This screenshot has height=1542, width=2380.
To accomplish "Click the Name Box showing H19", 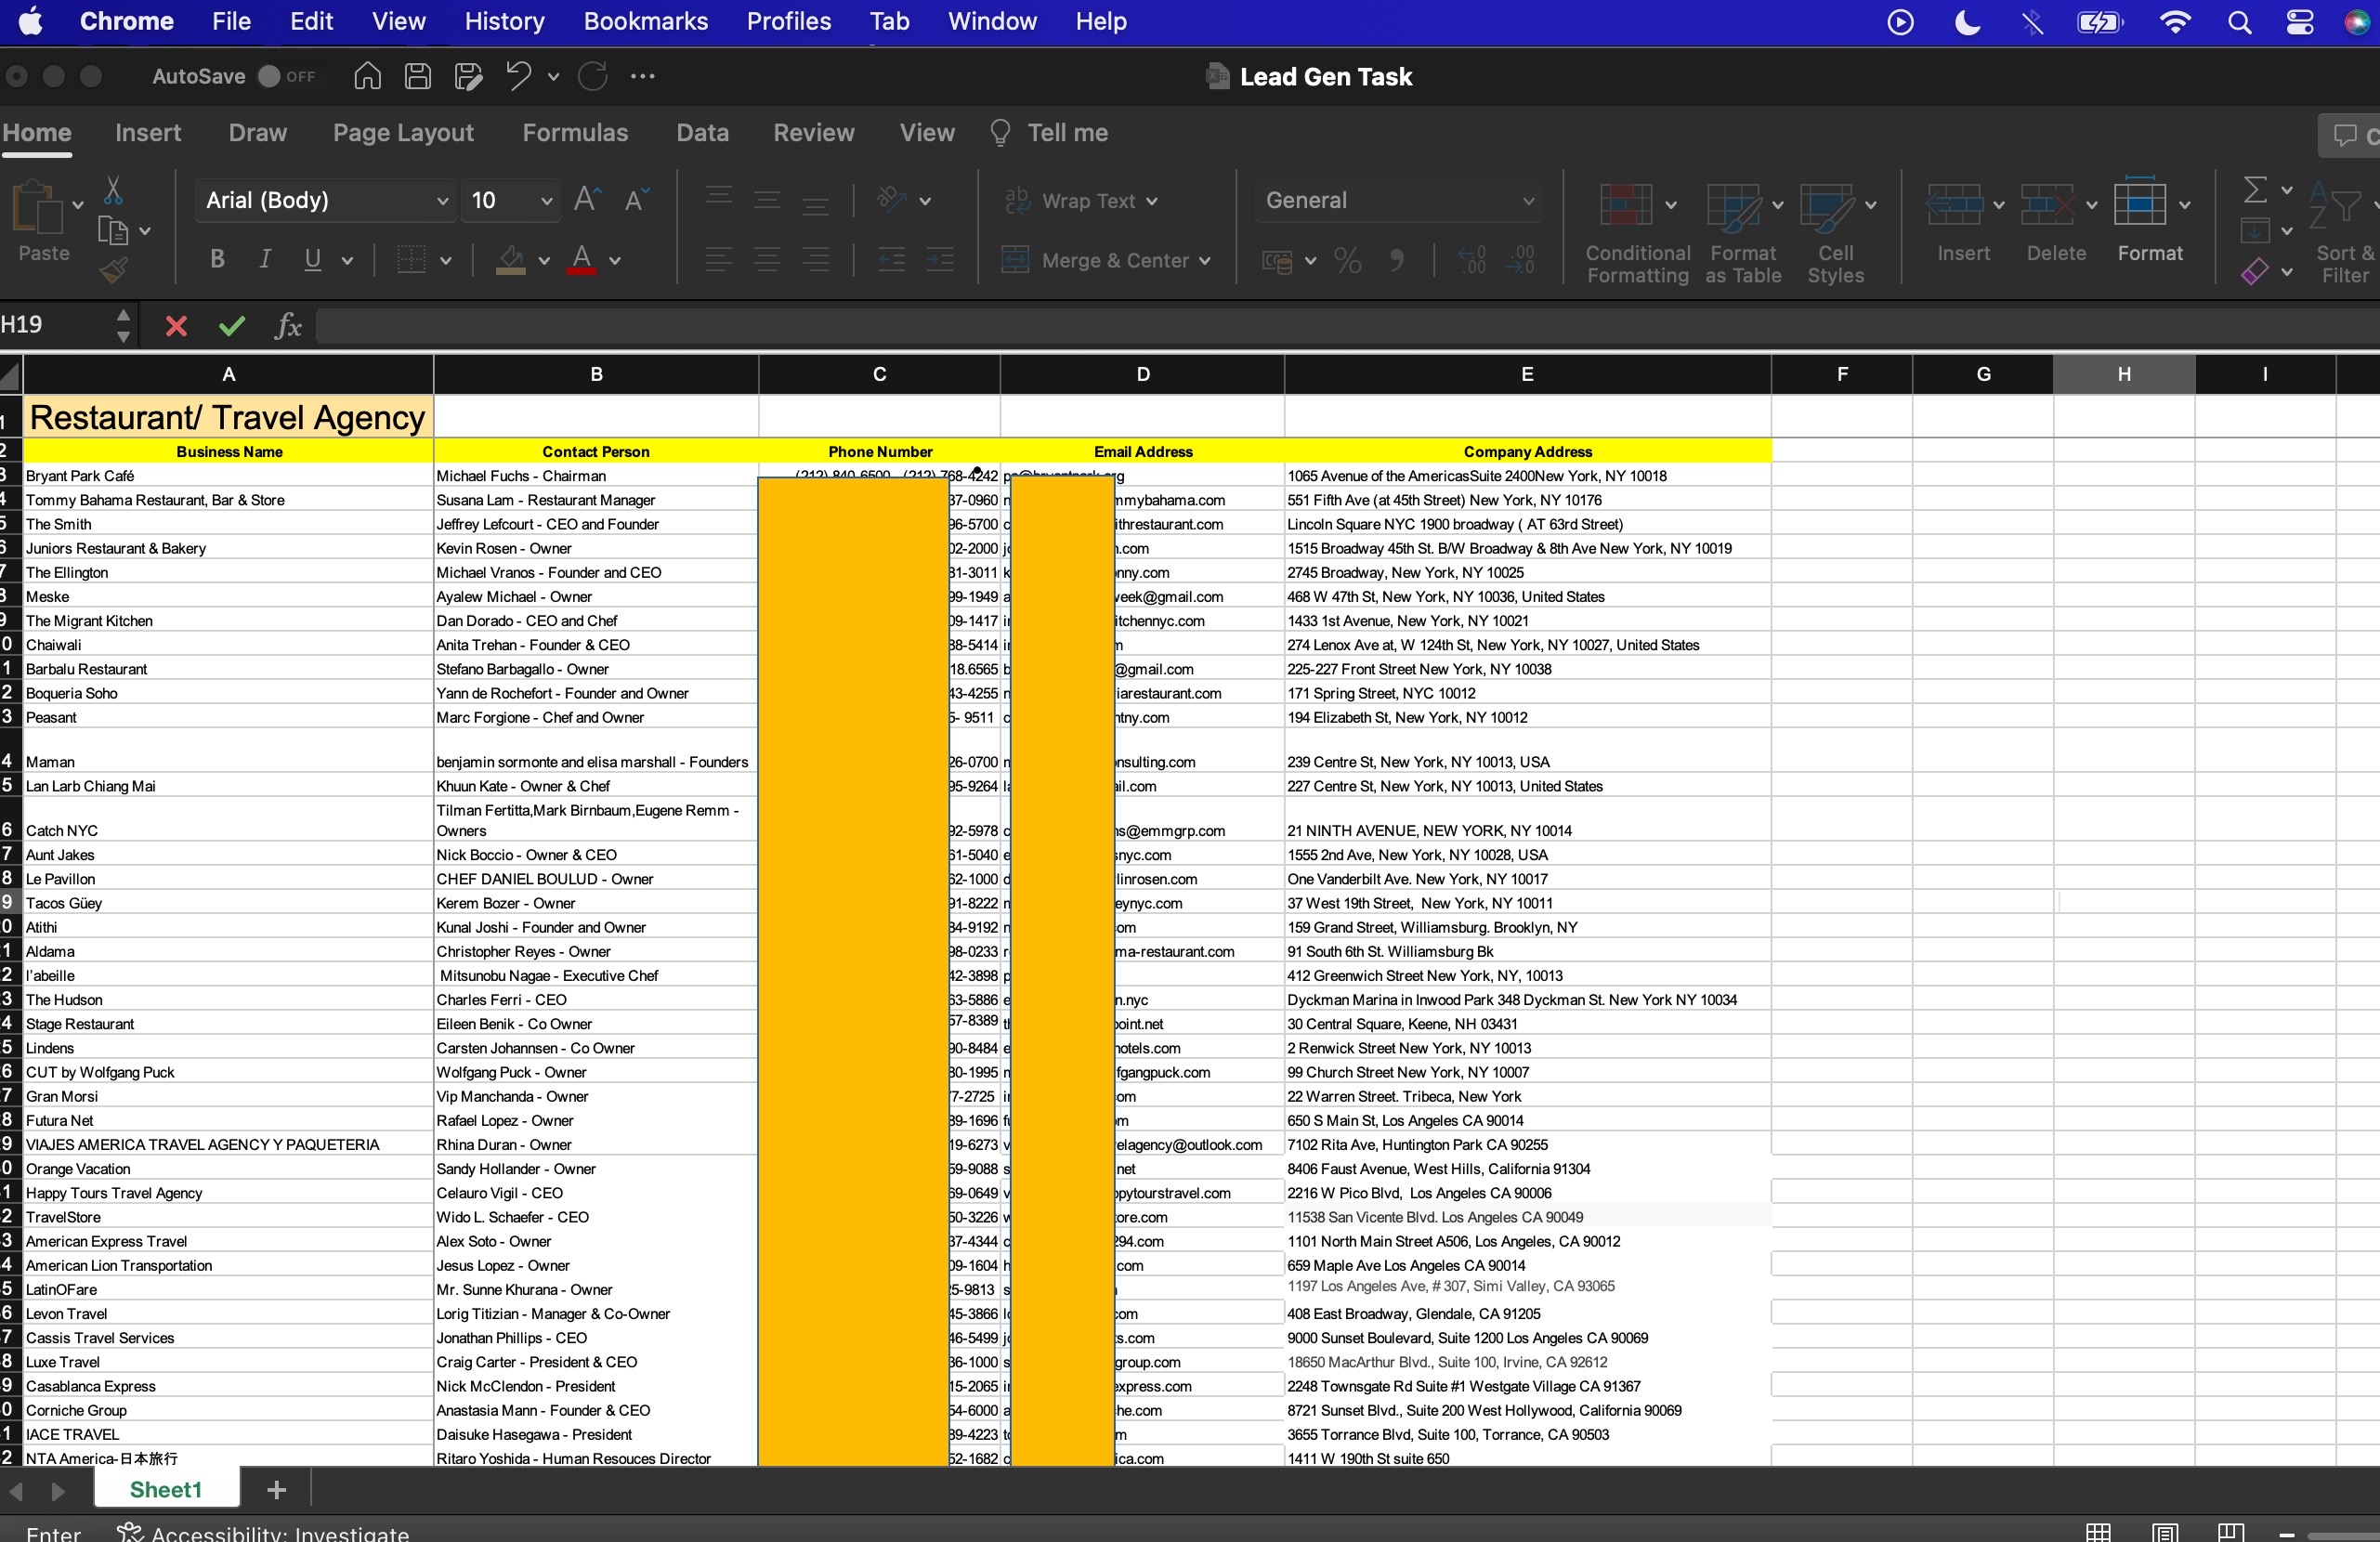I will 55,325.
